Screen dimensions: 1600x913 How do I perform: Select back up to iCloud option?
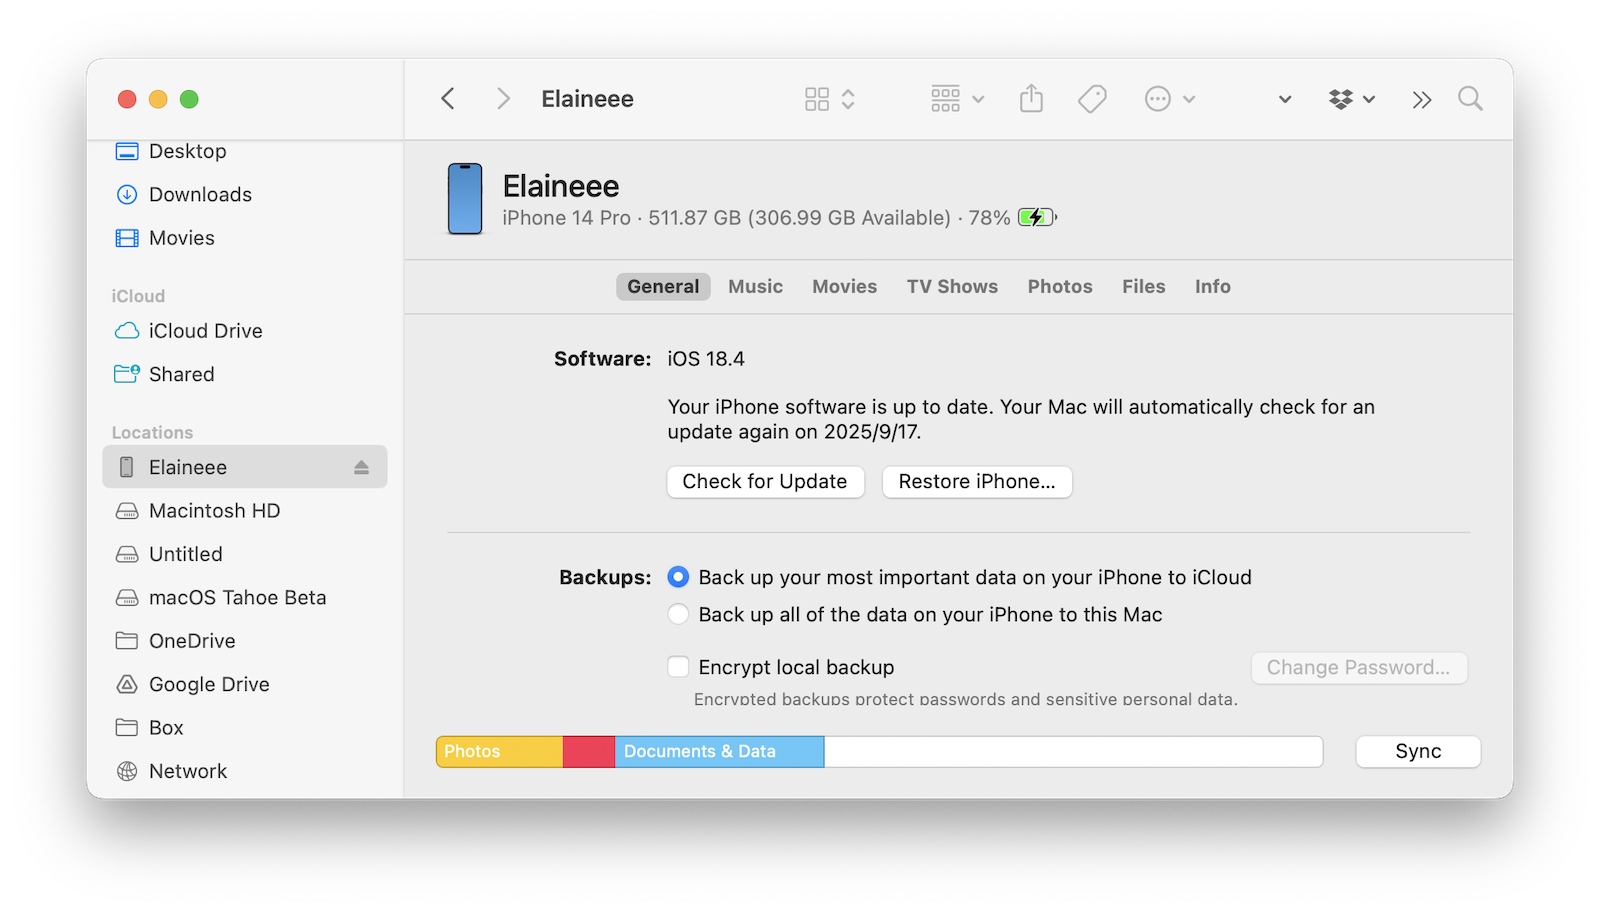tap(678, 577)
